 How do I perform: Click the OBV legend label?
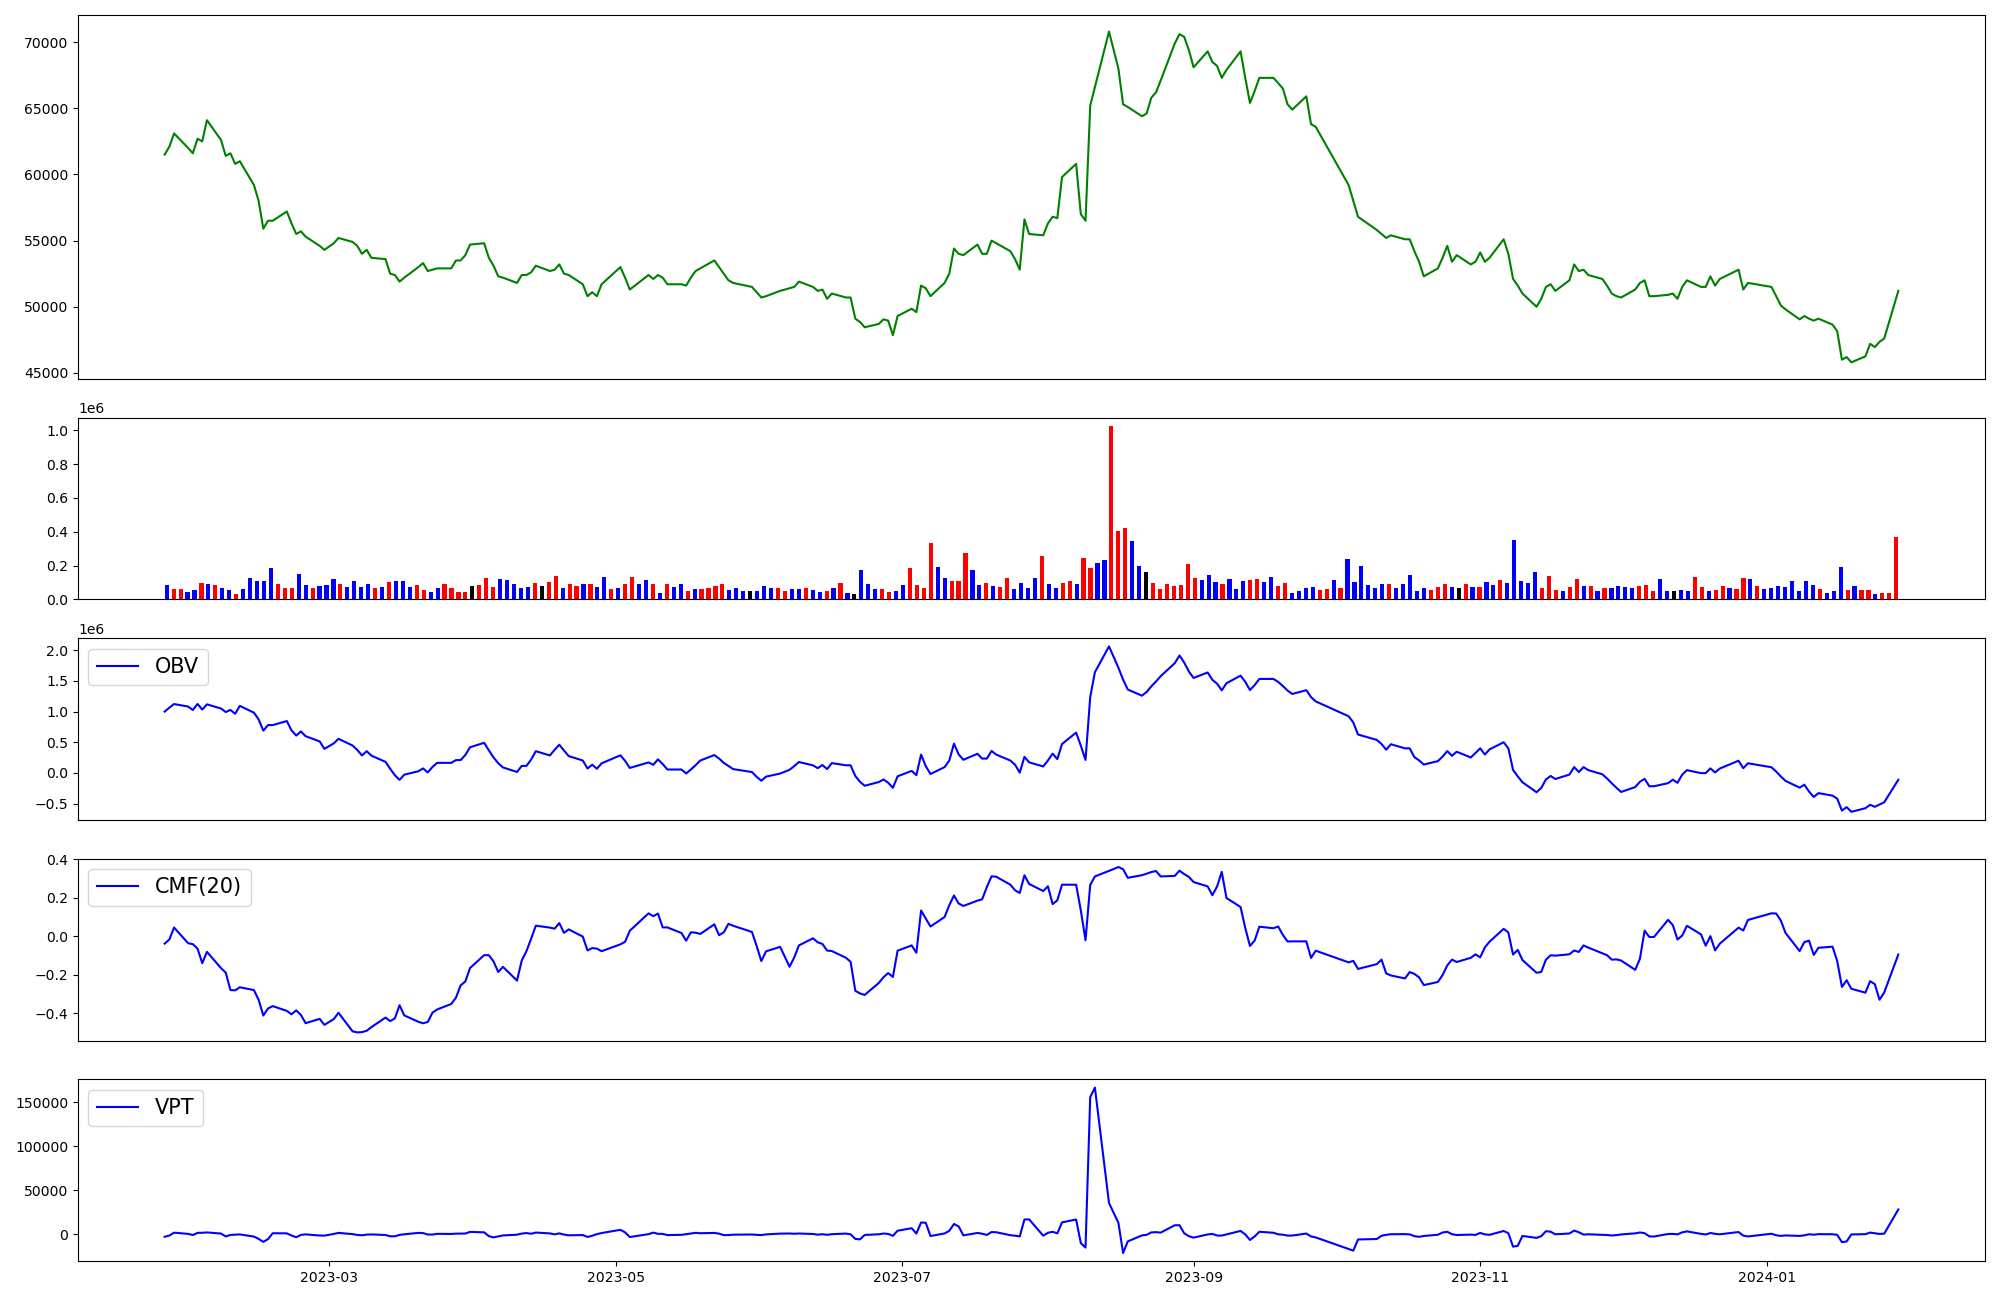pos(176,666)
